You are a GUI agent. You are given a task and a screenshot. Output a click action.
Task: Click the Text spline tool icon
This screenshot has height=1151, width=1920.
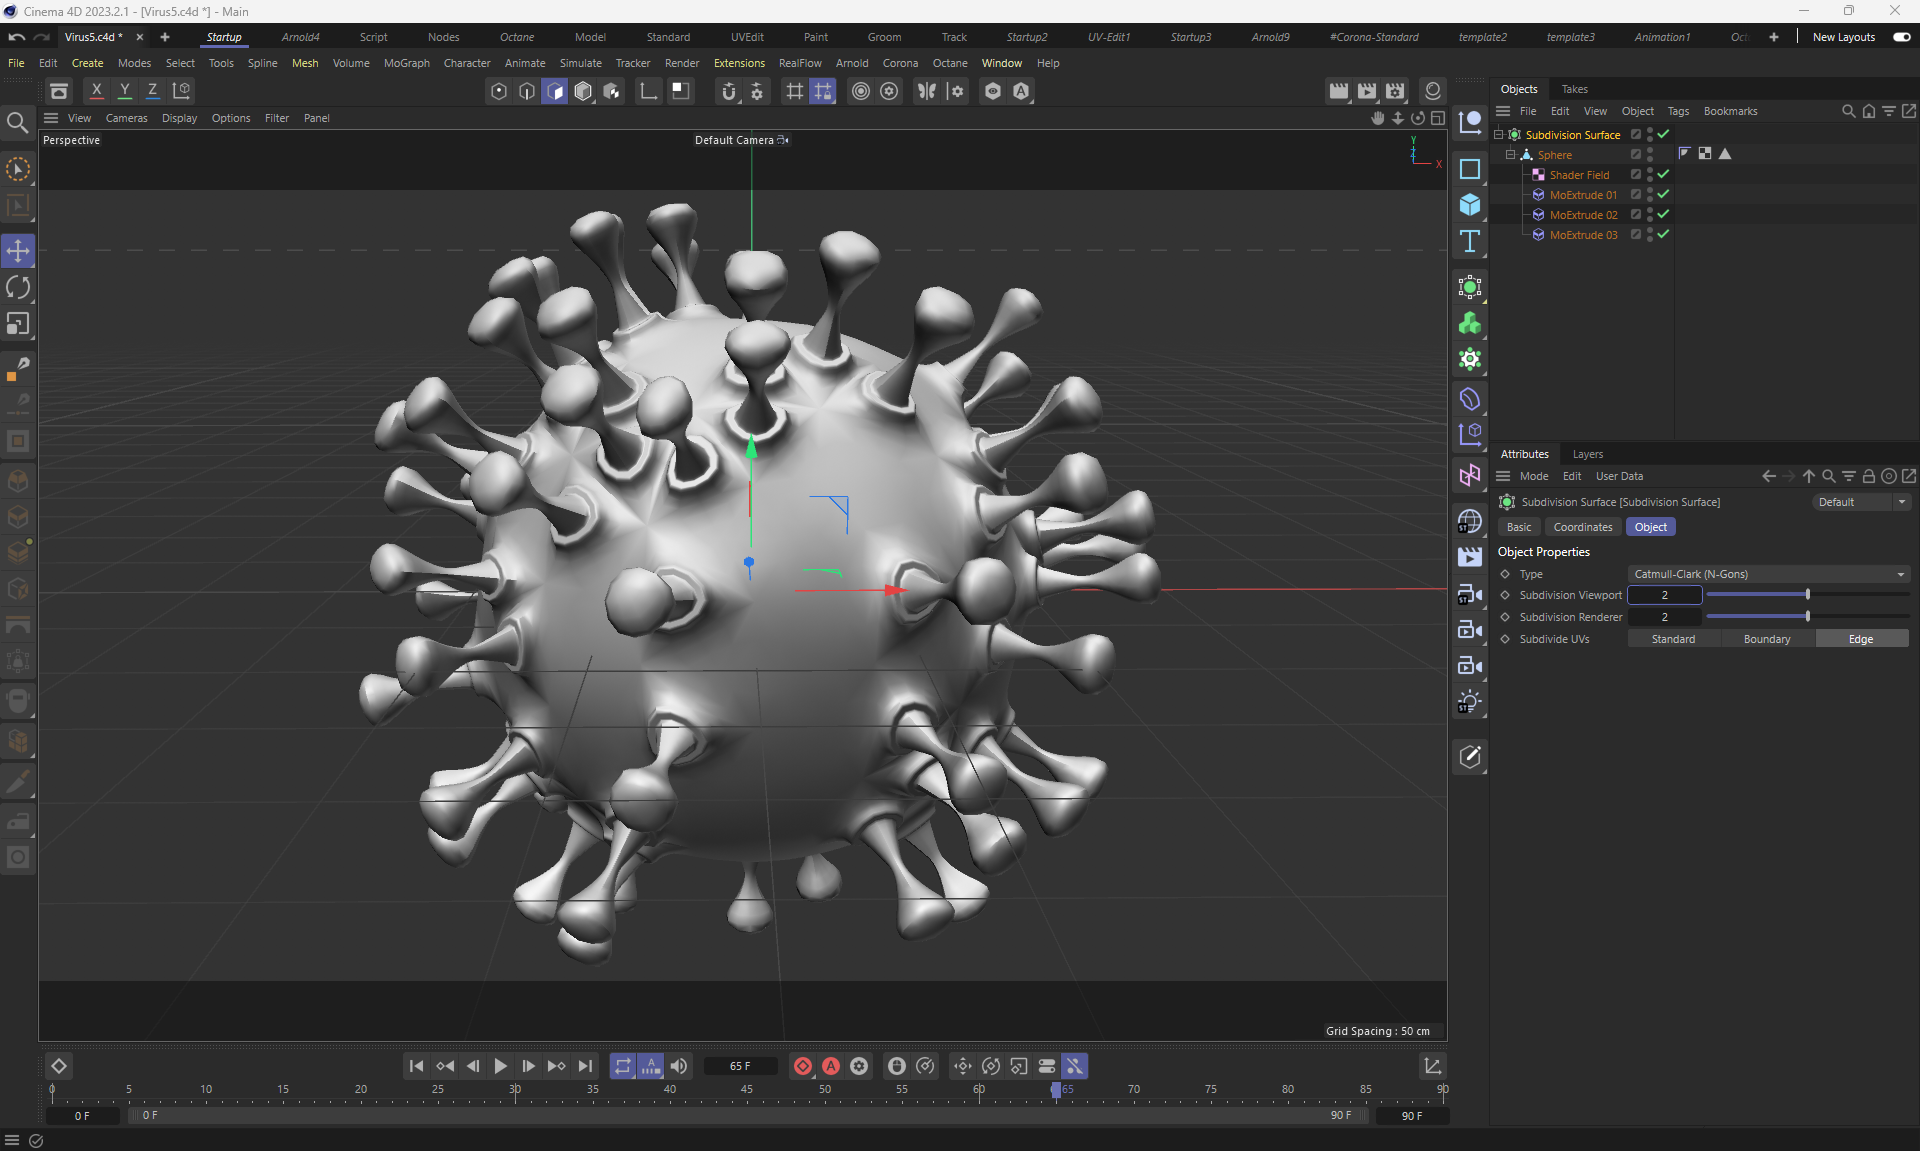[1469, 241]
